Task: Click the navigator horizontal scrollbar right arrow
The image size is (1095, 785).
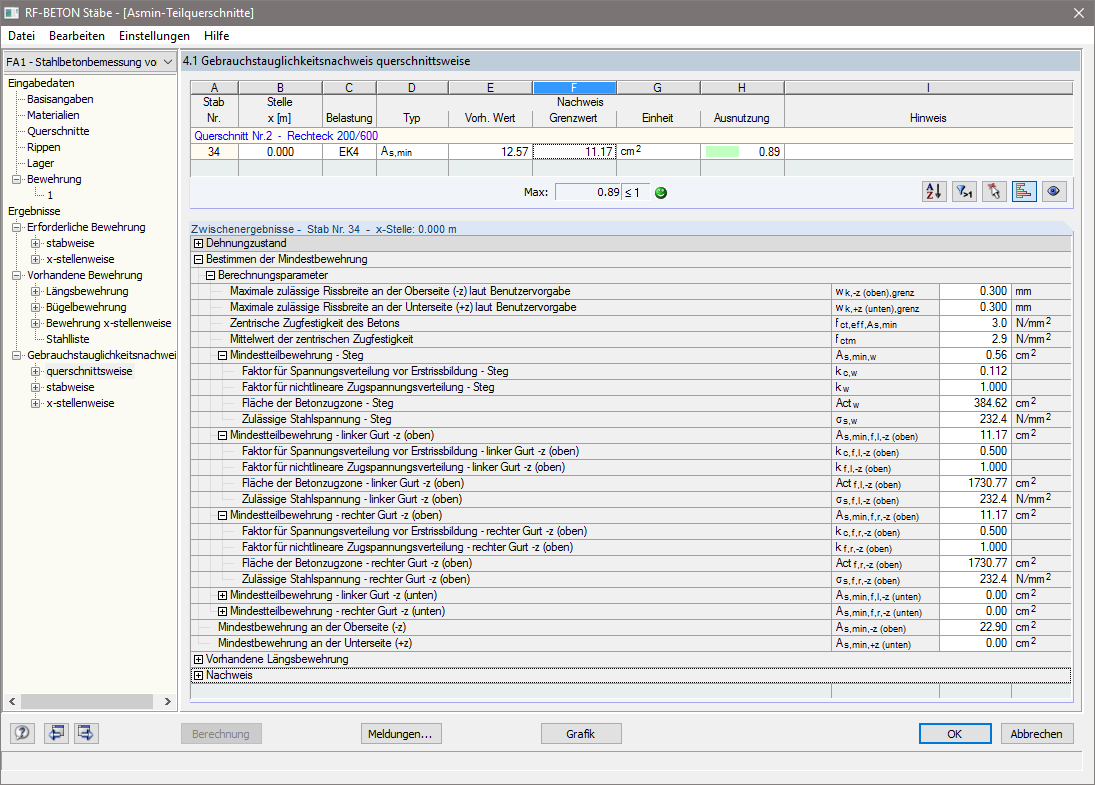Action: pyautogui.click(x=167, y=701)
